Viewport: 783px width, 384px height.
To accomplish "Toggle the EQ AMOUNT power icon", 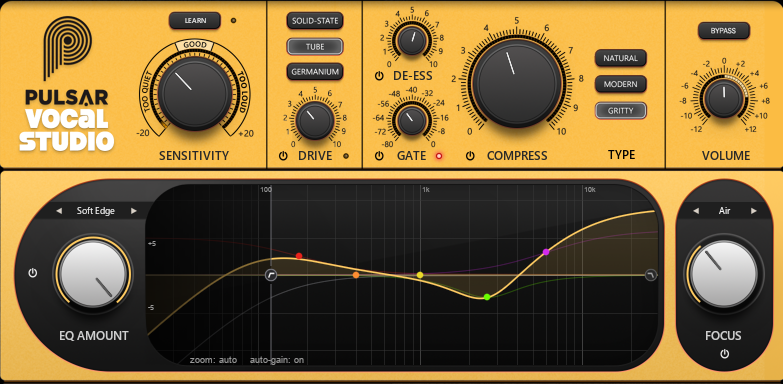I will (x=33, y=273).
